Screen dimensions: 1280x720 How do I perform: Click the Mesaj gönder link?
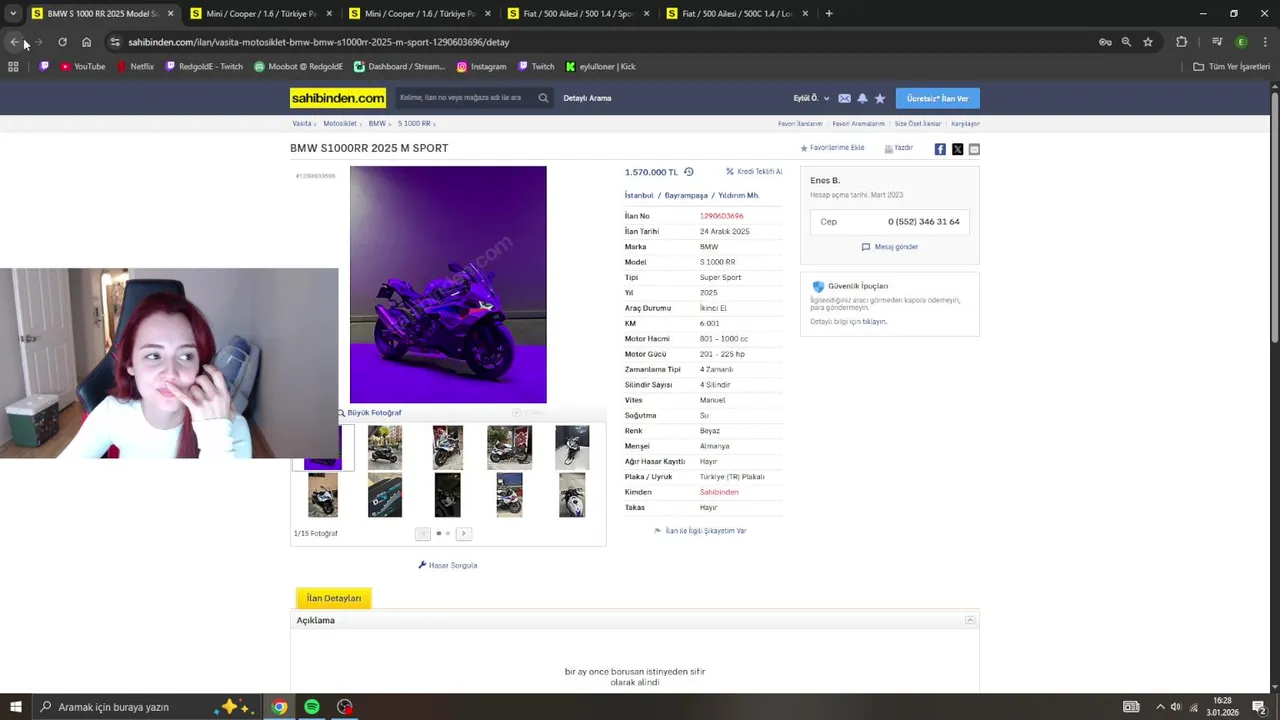click(x=890, y=247)
